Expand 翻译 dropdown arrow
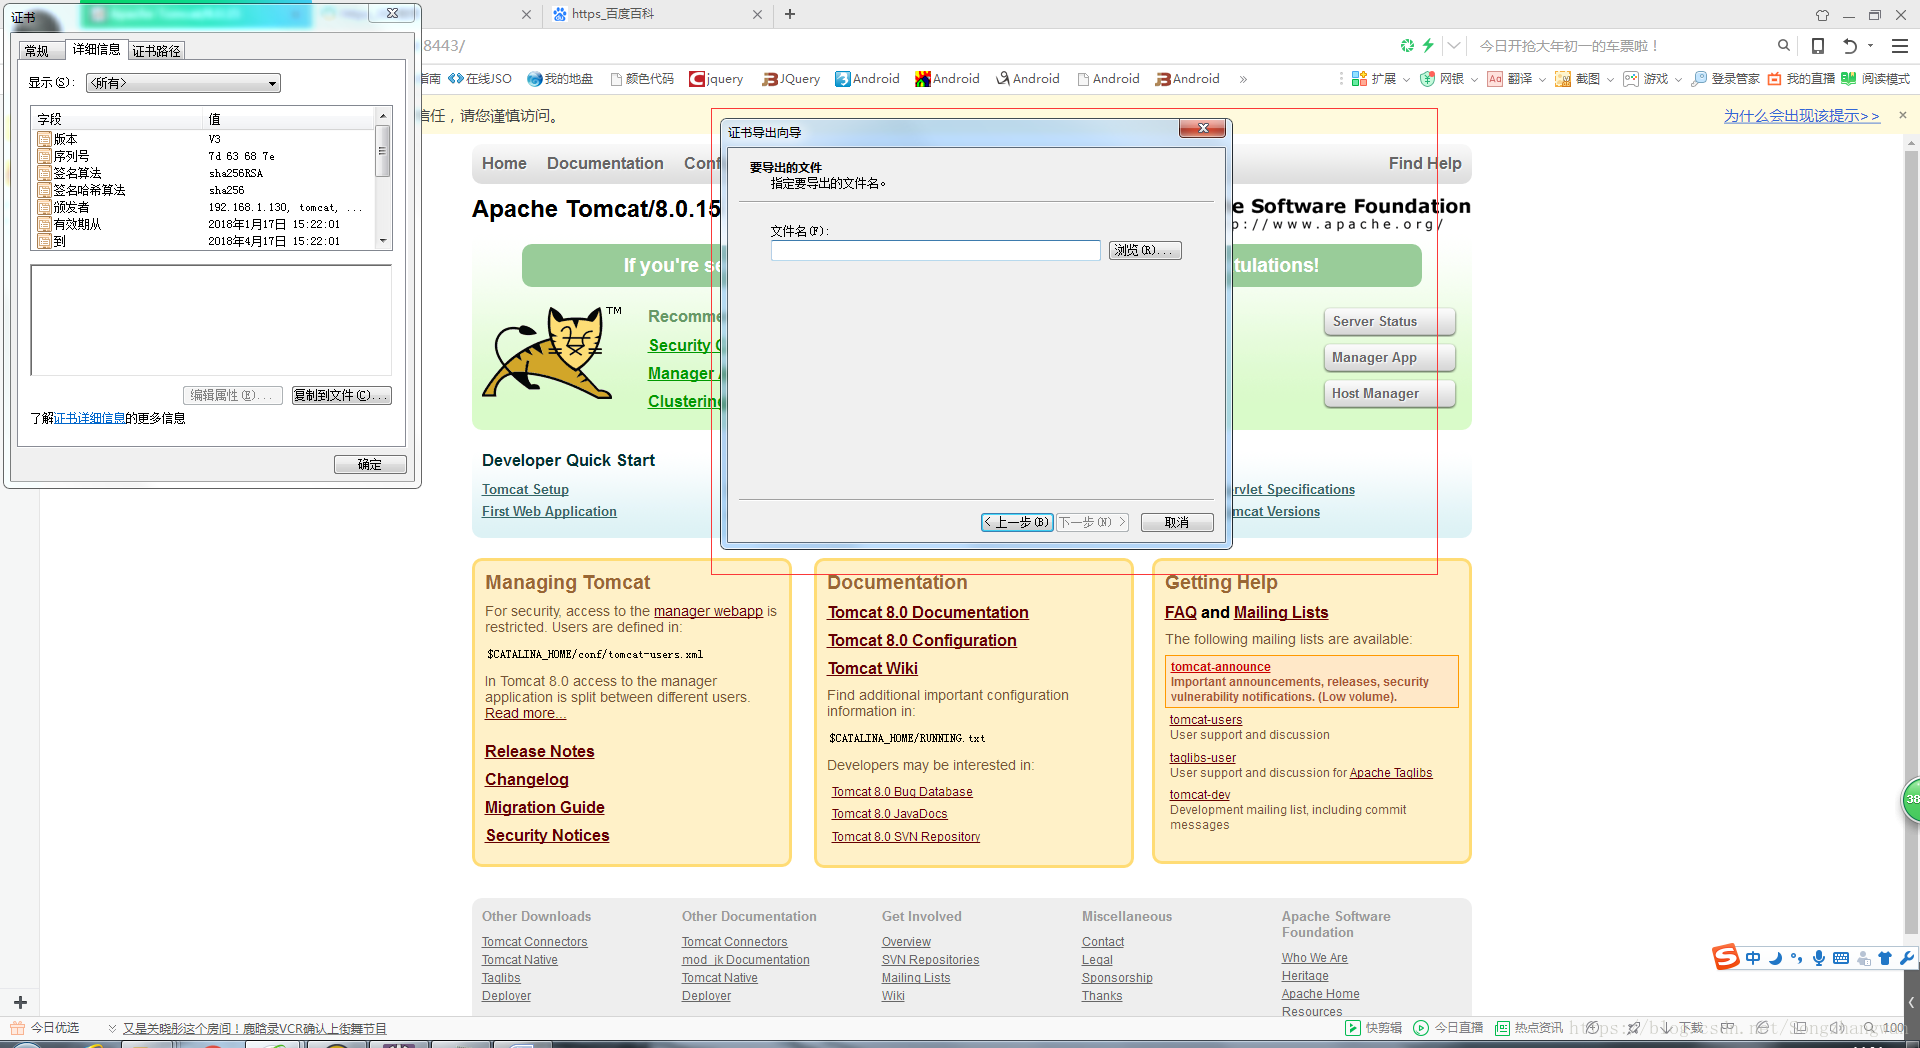Image resolution: width=1920 pixels, height=1048 pixels. coord(1542,80)
